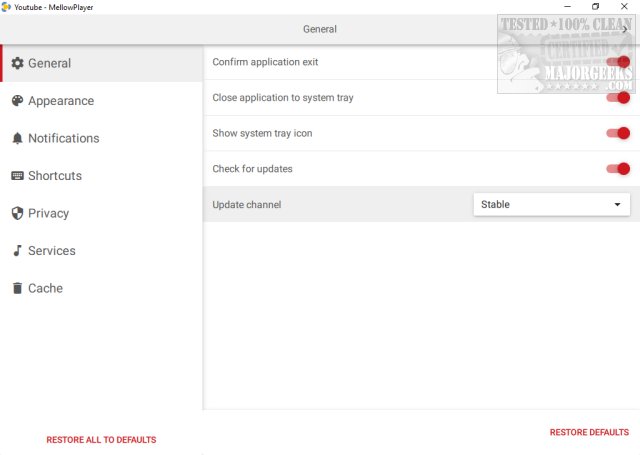Toggle Confirm application exit switch
Image resolution: width=640 pixels, height=455 pixels.
[x=618, y=62]
